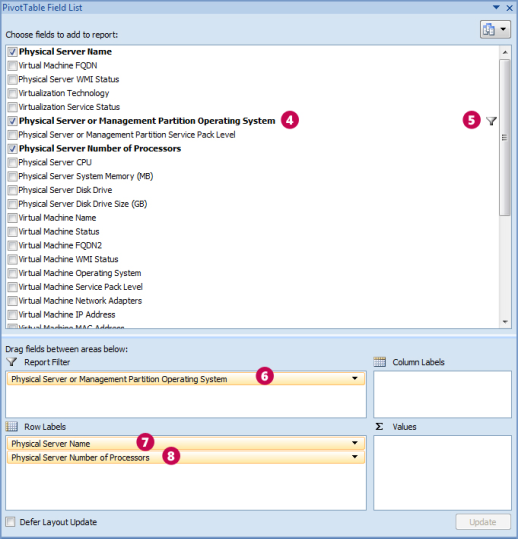This screenshot has width=518, height=539.
Task: Open the field list layout options button
Action: (x=495, y=30)
